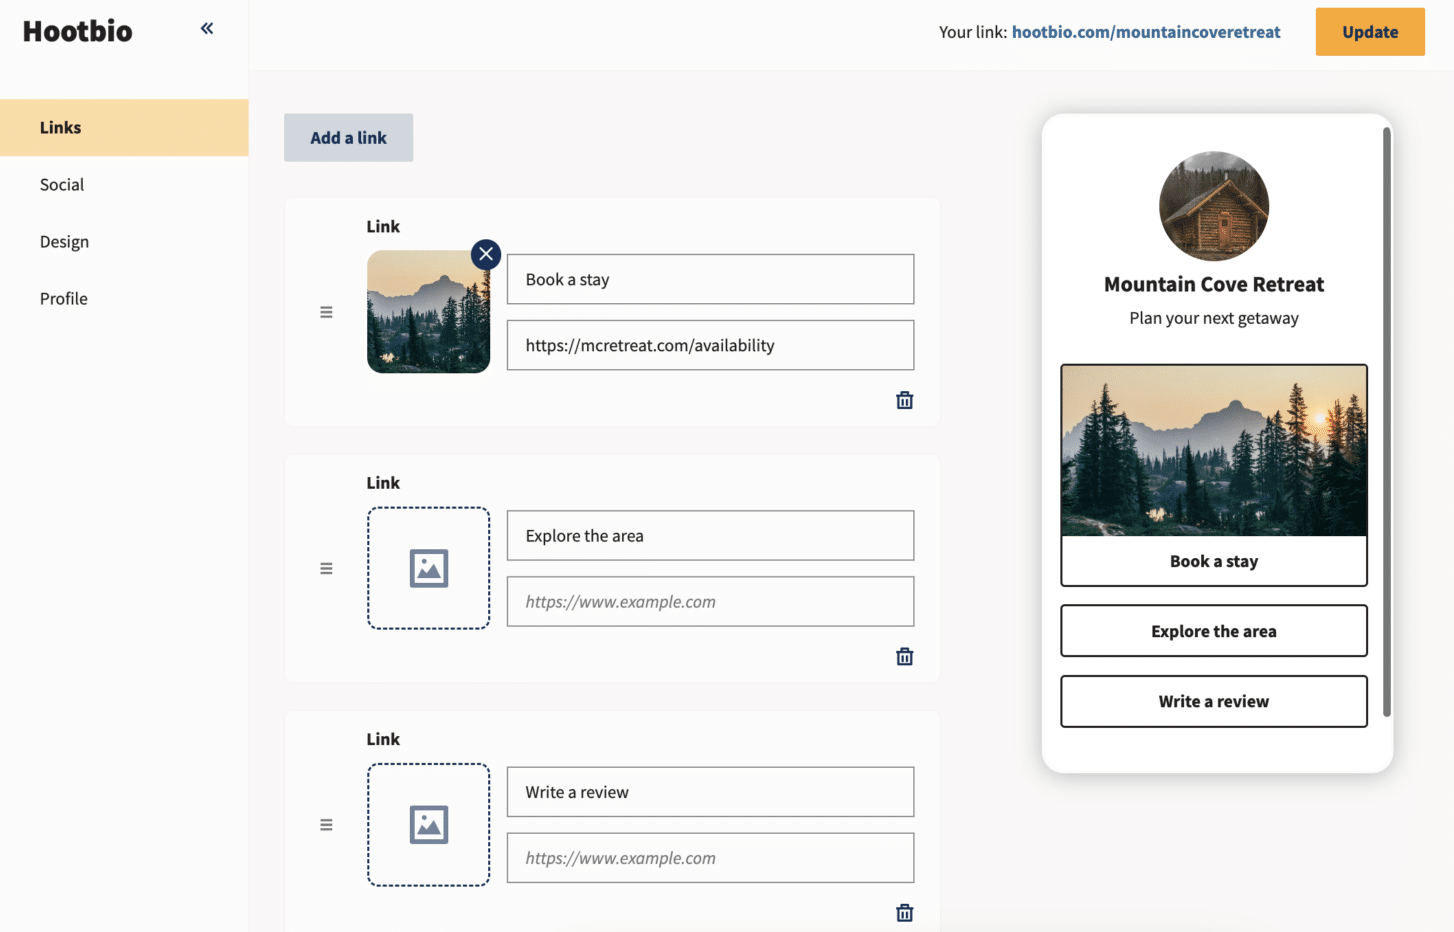The image size is (1454, 932).
Task: Remove the image from Book a stay link
Action: (486, 254)
